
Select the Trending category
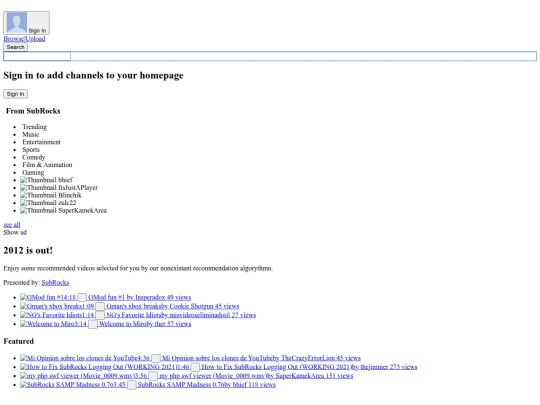tap(34, 127)
